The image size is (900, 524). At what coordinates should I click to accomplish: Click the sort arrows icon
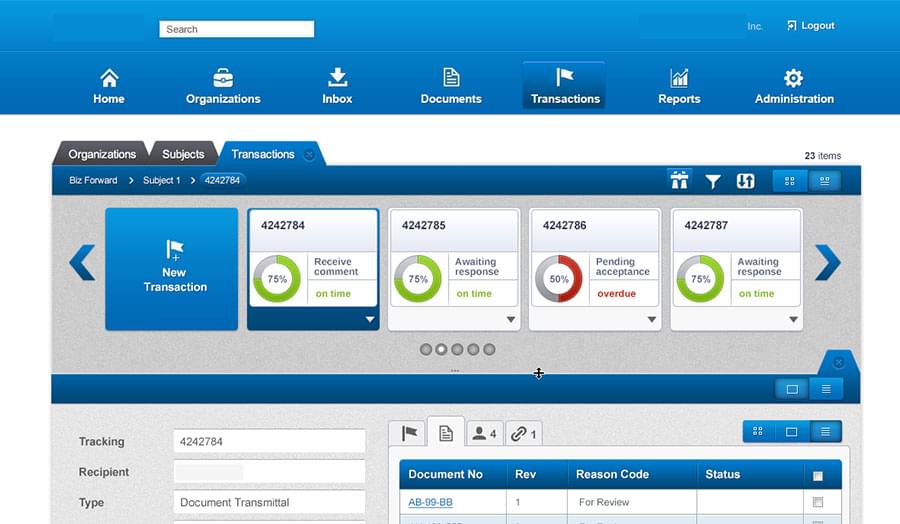click(745, 181)
